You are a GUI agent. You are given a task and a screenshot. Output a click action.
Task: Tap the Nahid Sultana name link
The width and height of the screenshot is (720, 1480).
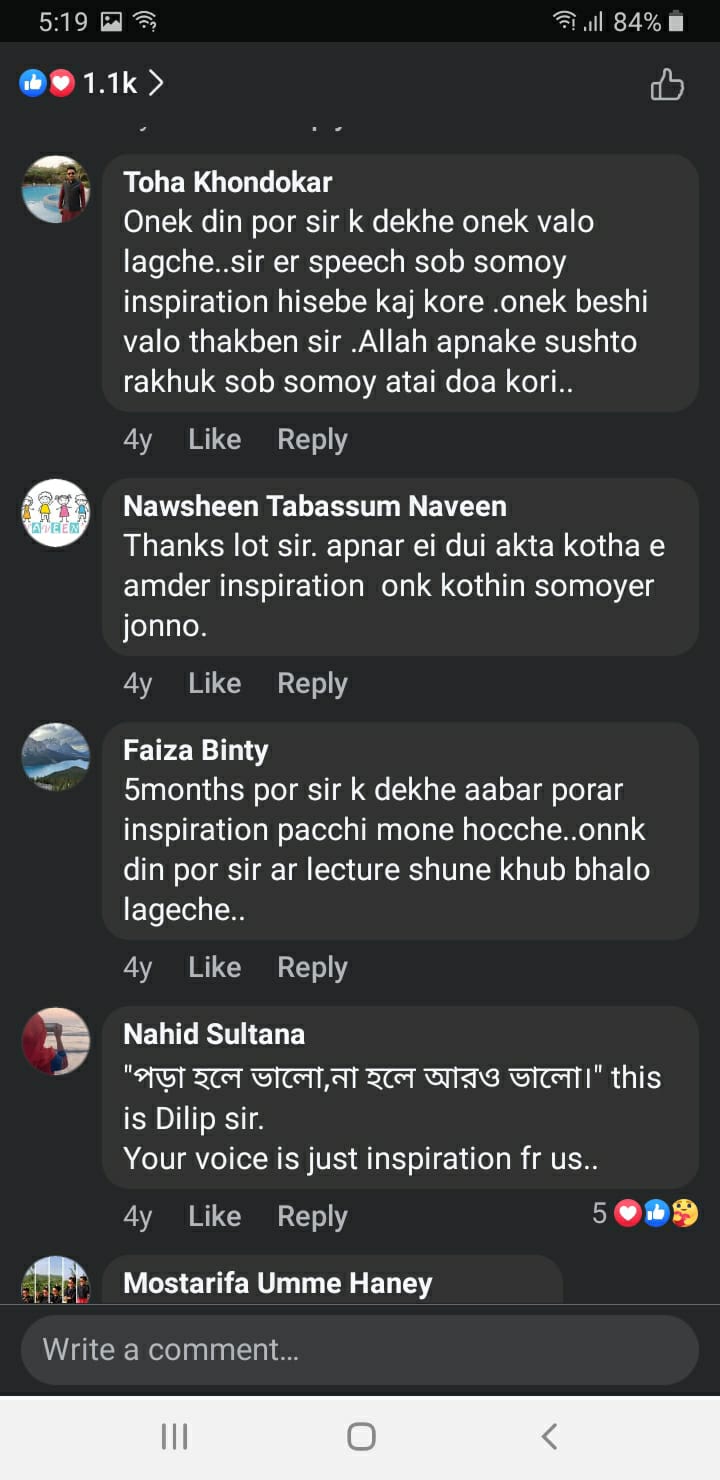[214, 1034]
